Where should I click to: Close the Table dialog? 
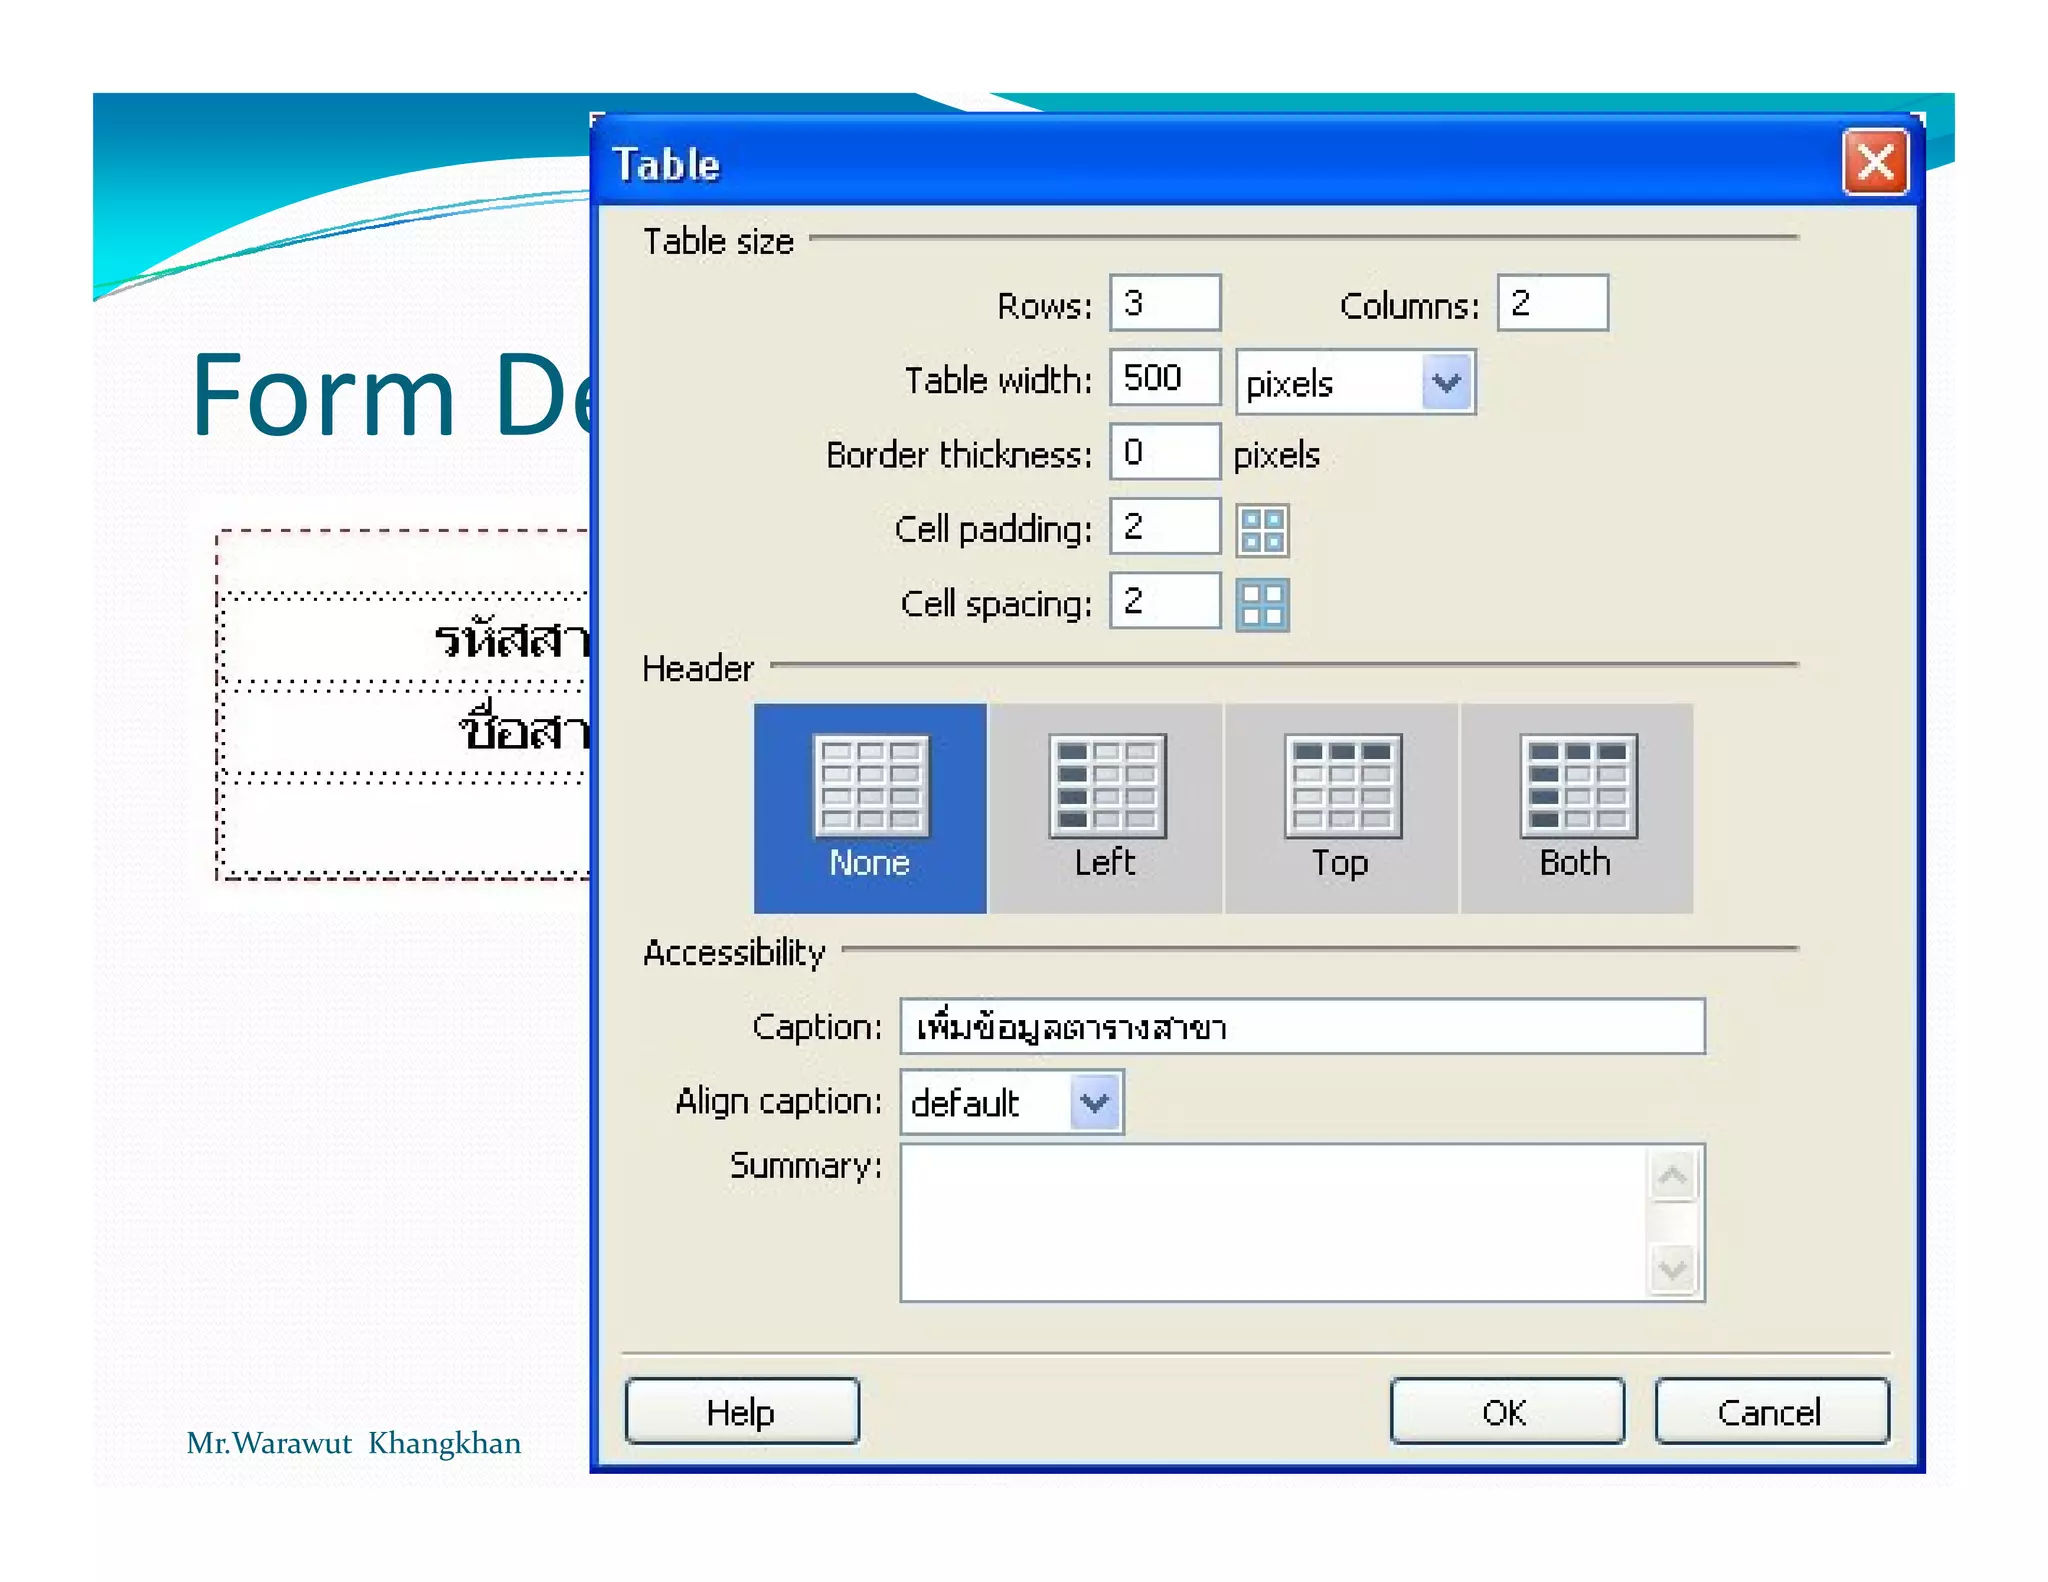1876,162
